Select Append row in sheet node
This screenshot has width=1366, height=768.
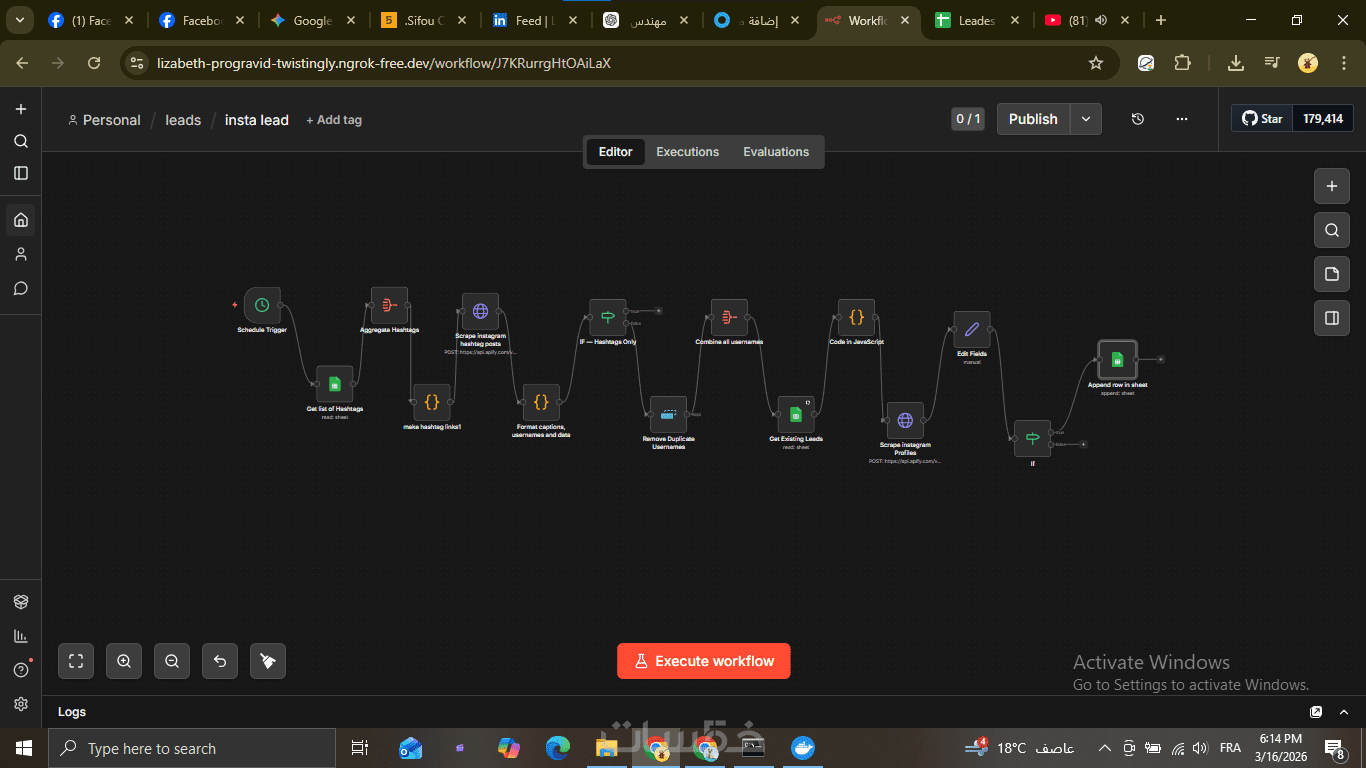pyautogui.click(x=1117, y=360)
